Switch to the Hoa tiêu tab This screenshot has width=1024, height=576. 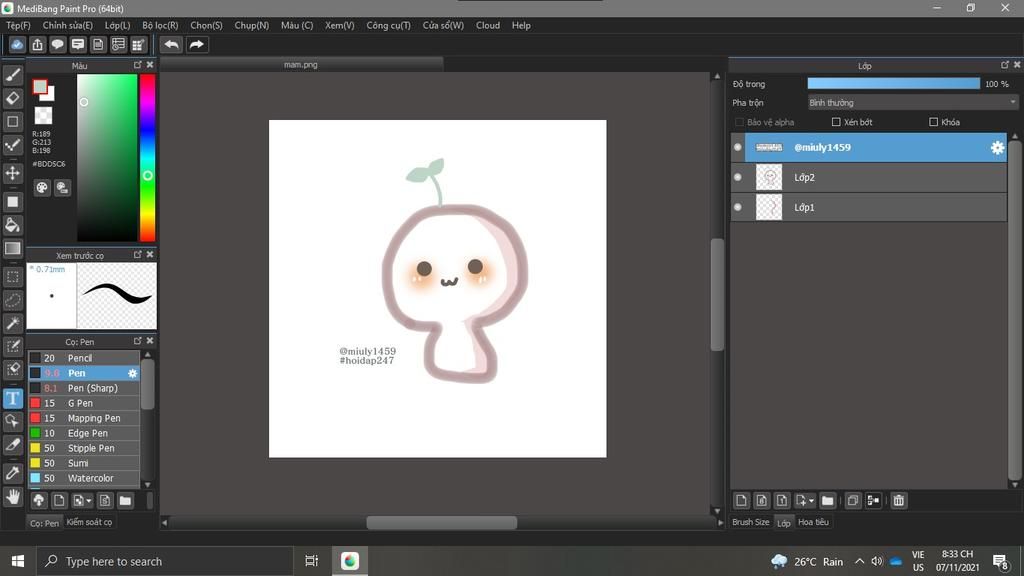coord(813,522)
